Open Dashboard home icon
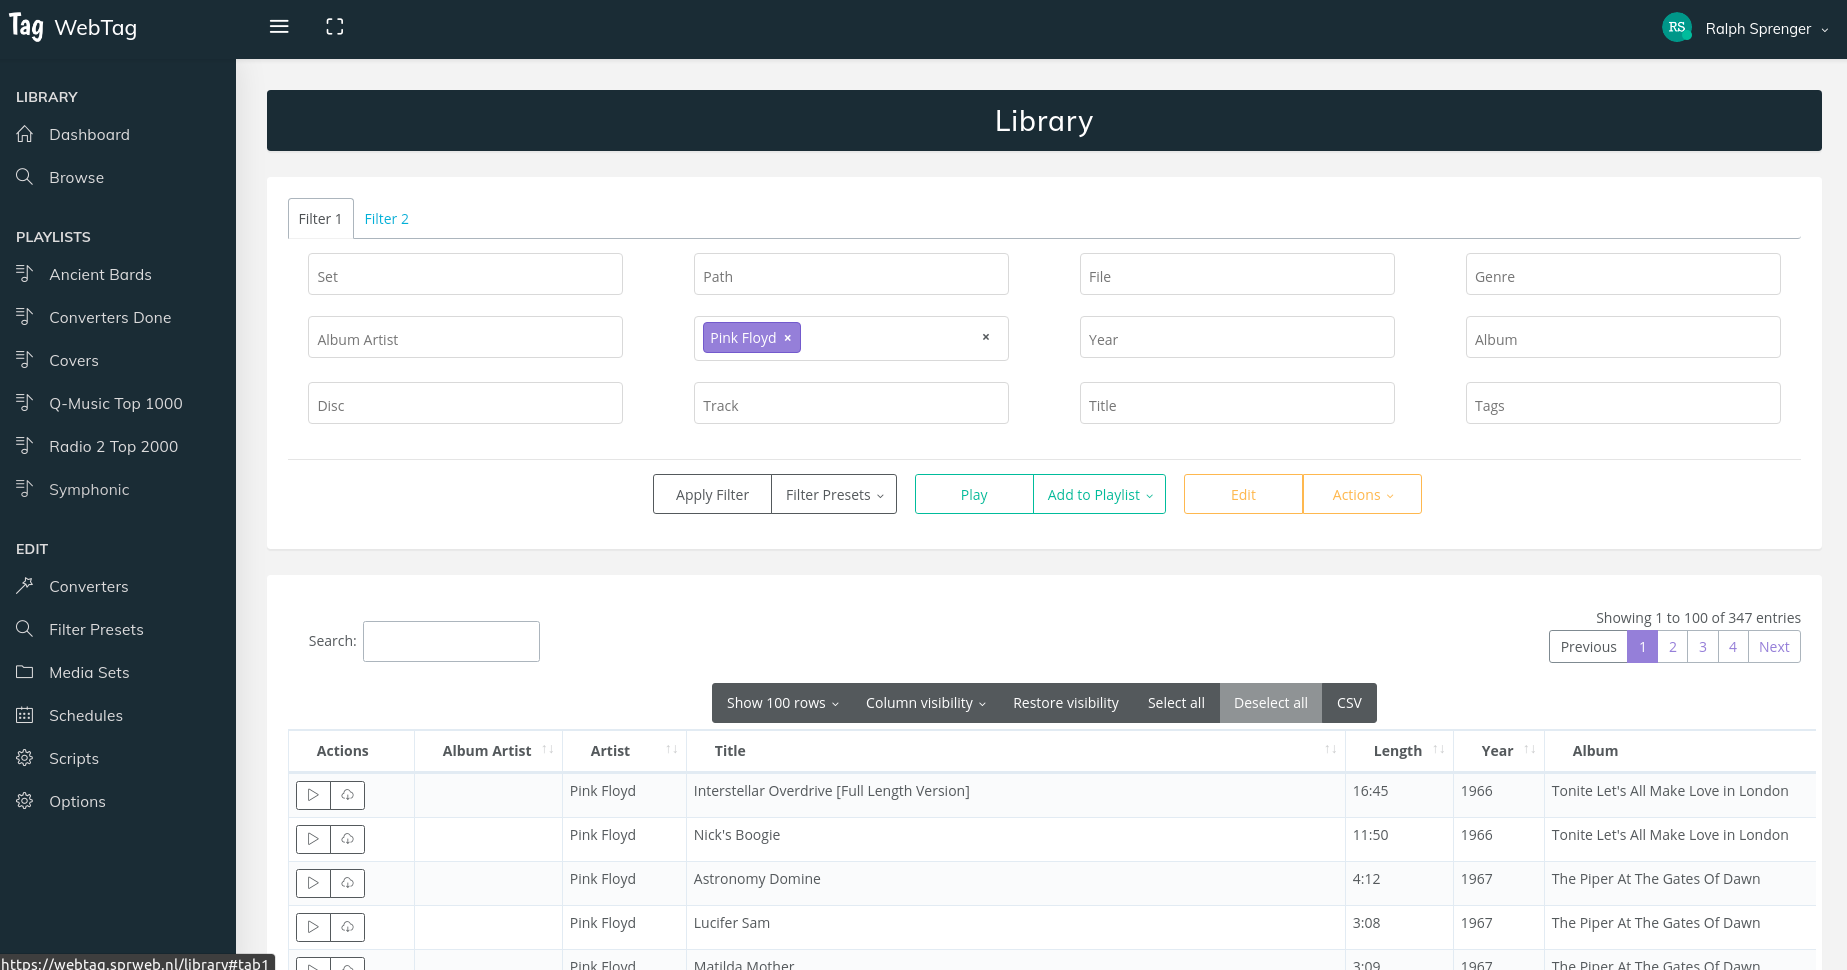The height and width of the screenshot is (970, 1847). (x=25, y=134)
